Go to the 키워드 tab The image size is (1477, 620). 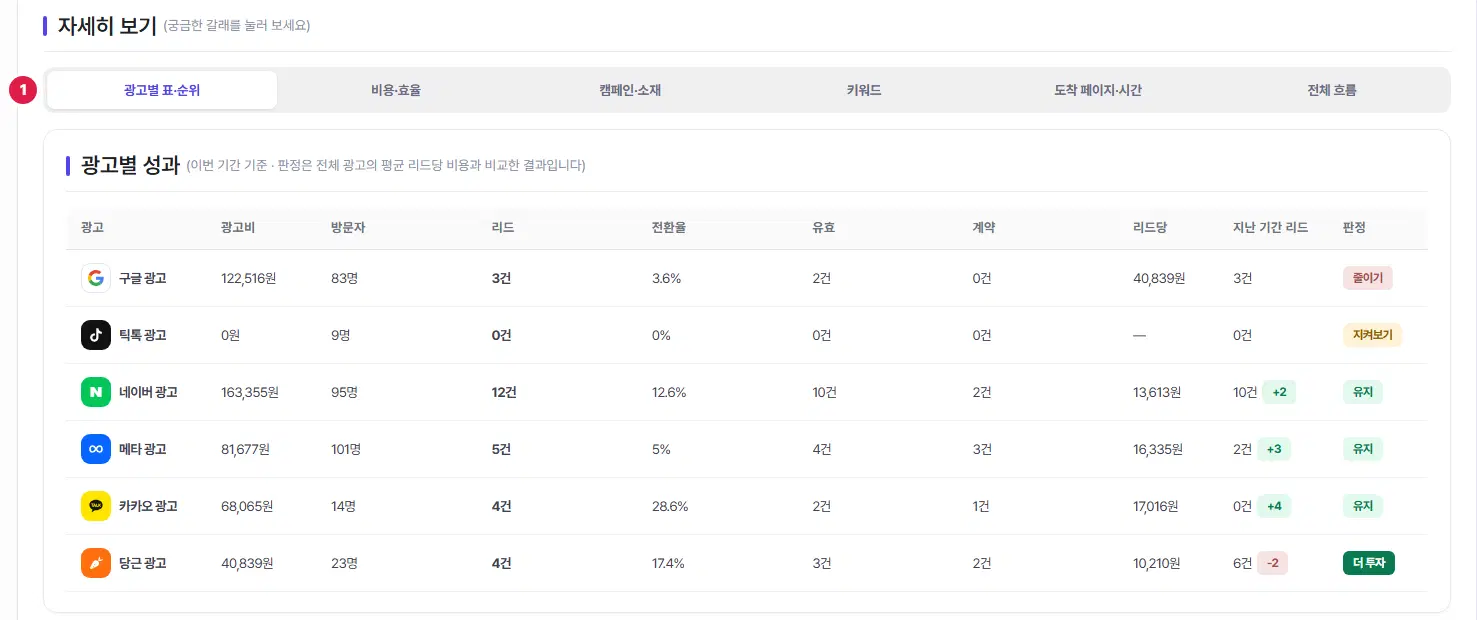coord(864,90)
